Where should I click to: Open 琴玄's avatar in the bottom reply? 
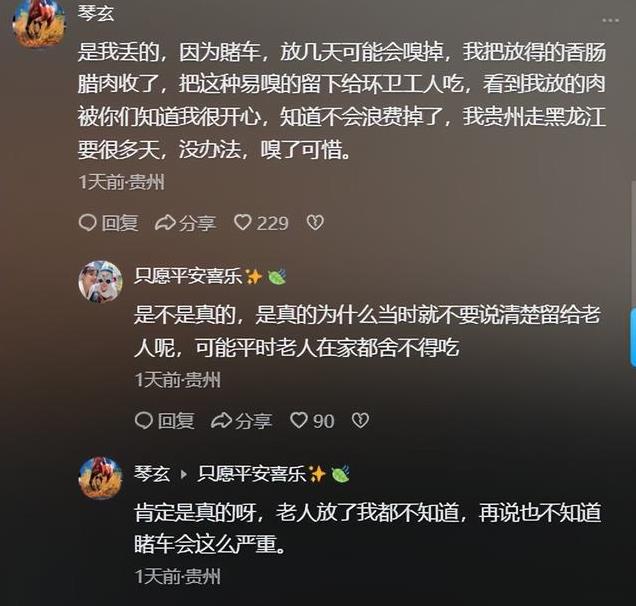point(100,478)
